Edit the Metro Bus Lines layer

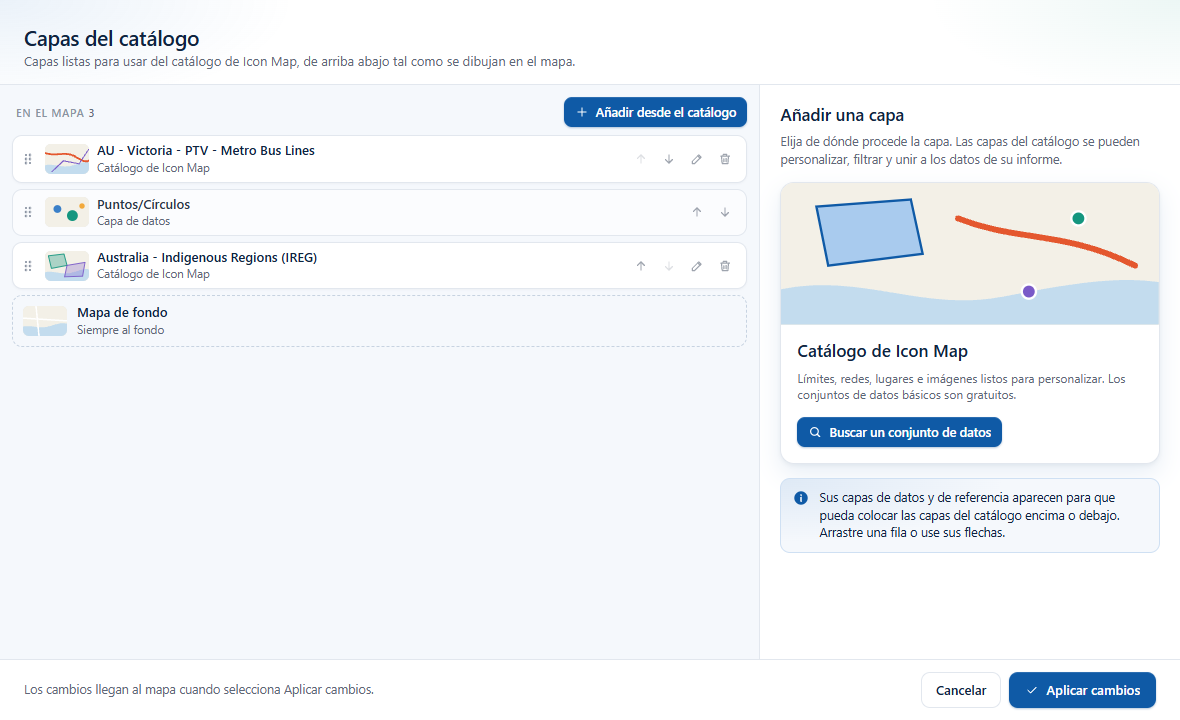tap(697, 159)
